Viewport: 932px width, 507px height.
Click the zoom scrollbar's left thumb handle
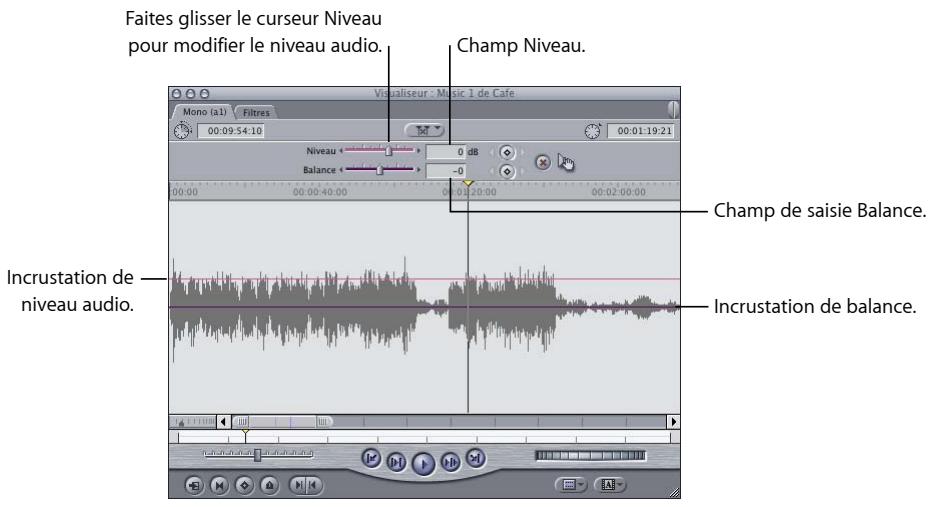tap(243, 422)
